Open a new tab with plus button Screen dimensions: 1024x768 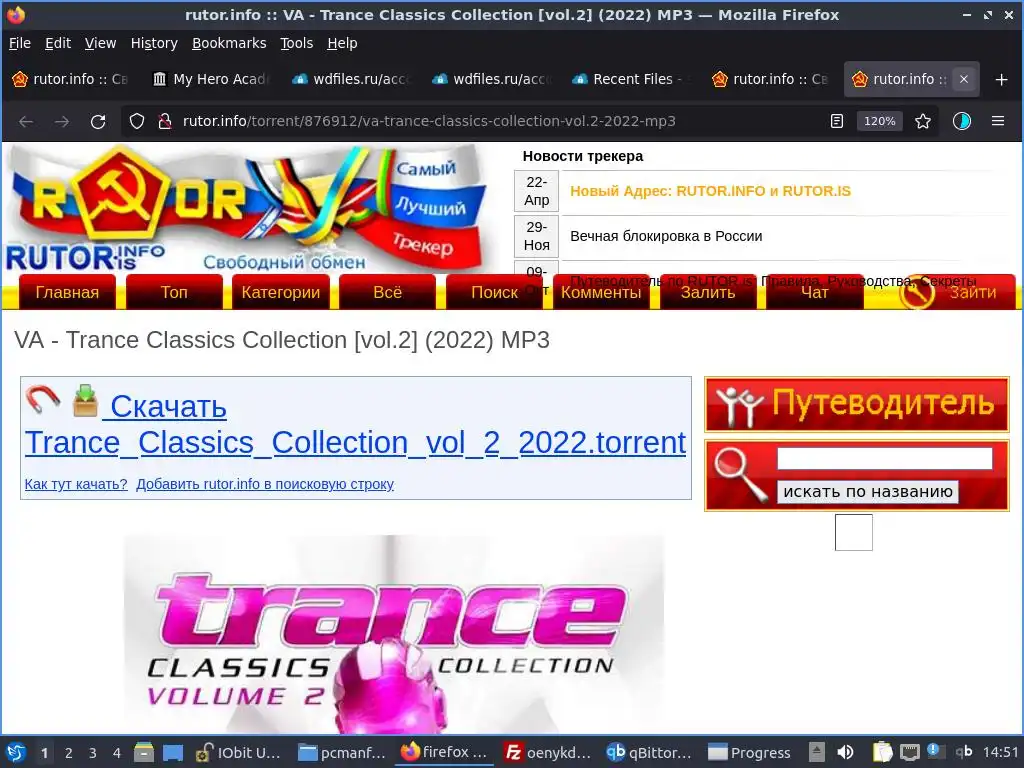1002,80
